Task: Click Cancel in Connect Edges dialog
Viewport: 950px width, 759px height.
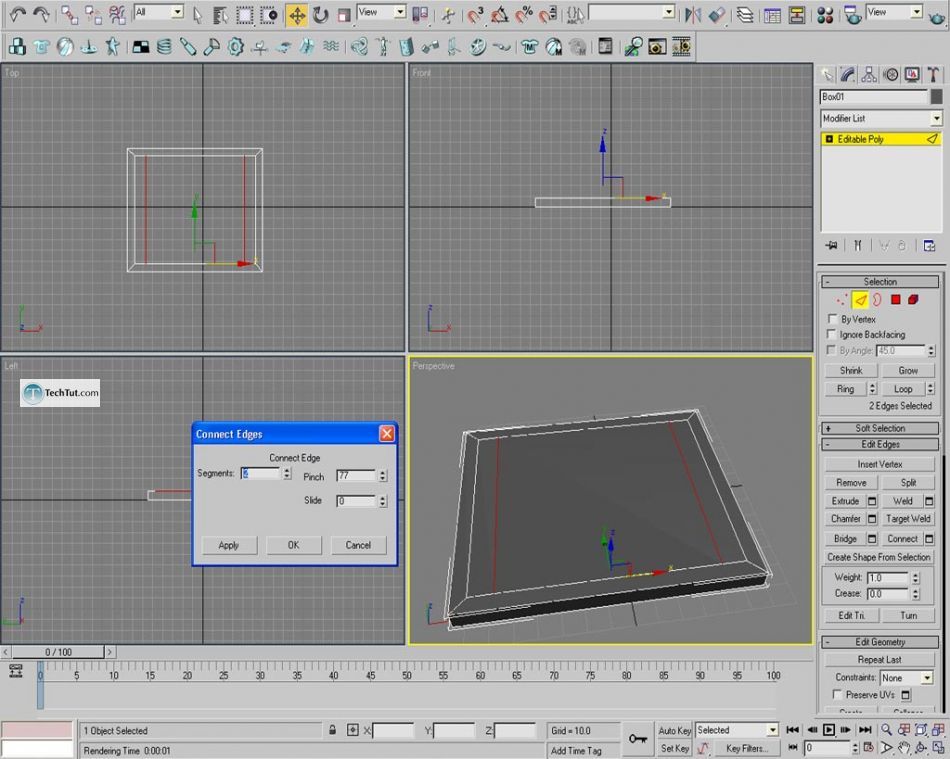Action: 358,545
